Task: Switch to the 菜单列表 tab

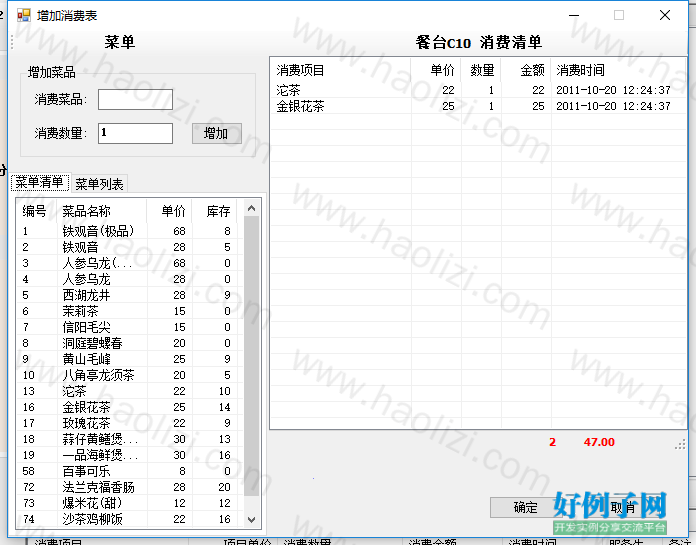Action: click(99, 183)
